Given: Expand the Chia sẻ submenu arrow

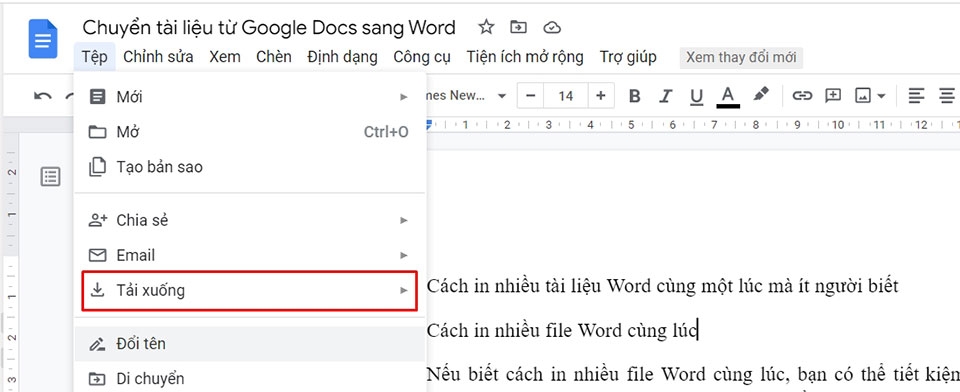Looking at the screenshot, I should (x=403, y=220).
